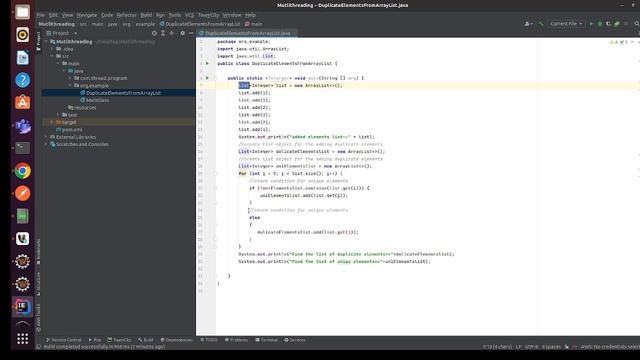Open the TeamCity menu
This screenshot has height=360, width=640.
coord(209,15)
